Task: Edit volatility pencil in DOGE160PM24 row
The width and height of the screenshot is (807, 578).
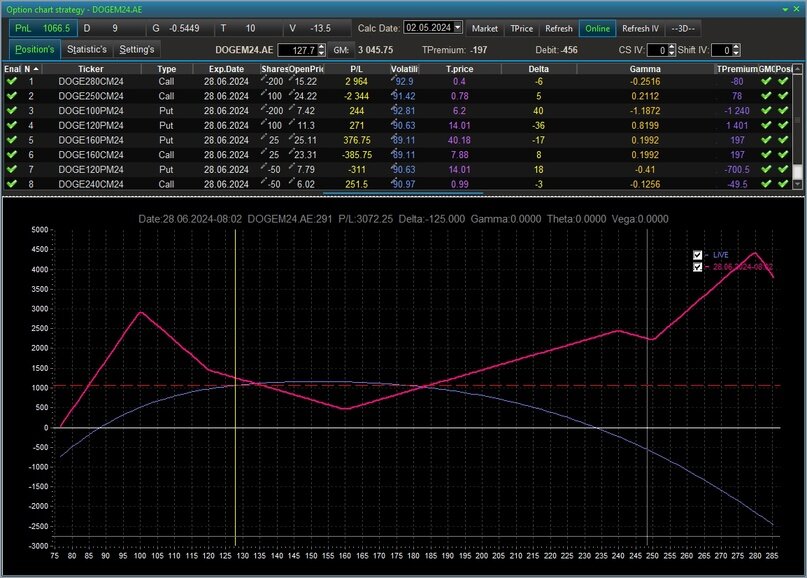Action: pos(394,137)
